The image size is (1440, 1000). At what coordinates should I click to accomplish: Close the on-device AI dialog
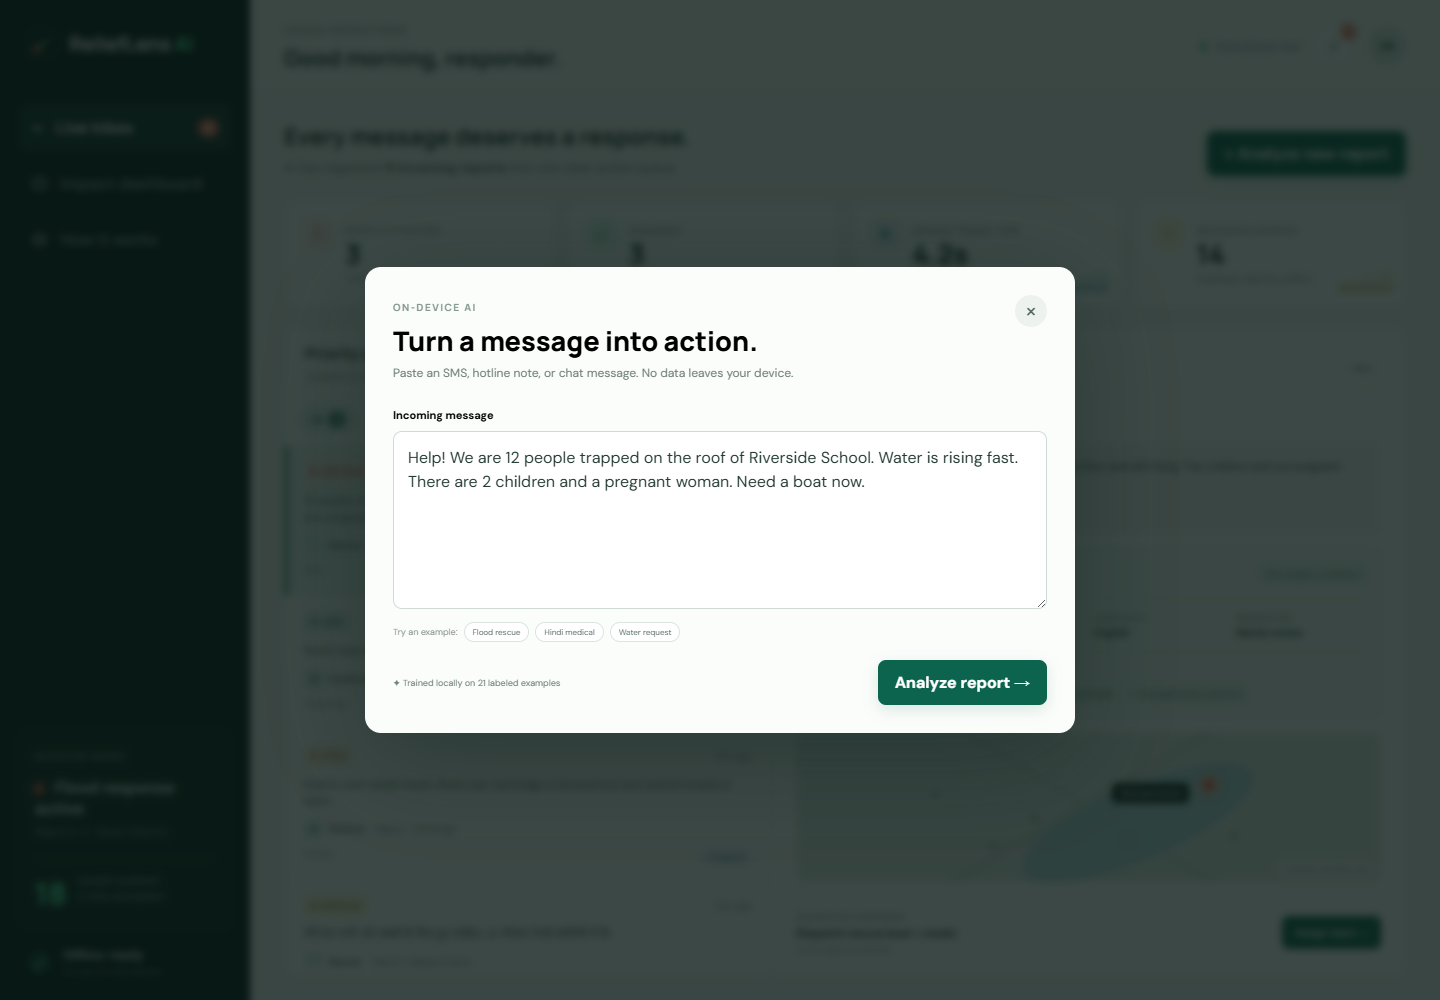1031,311
